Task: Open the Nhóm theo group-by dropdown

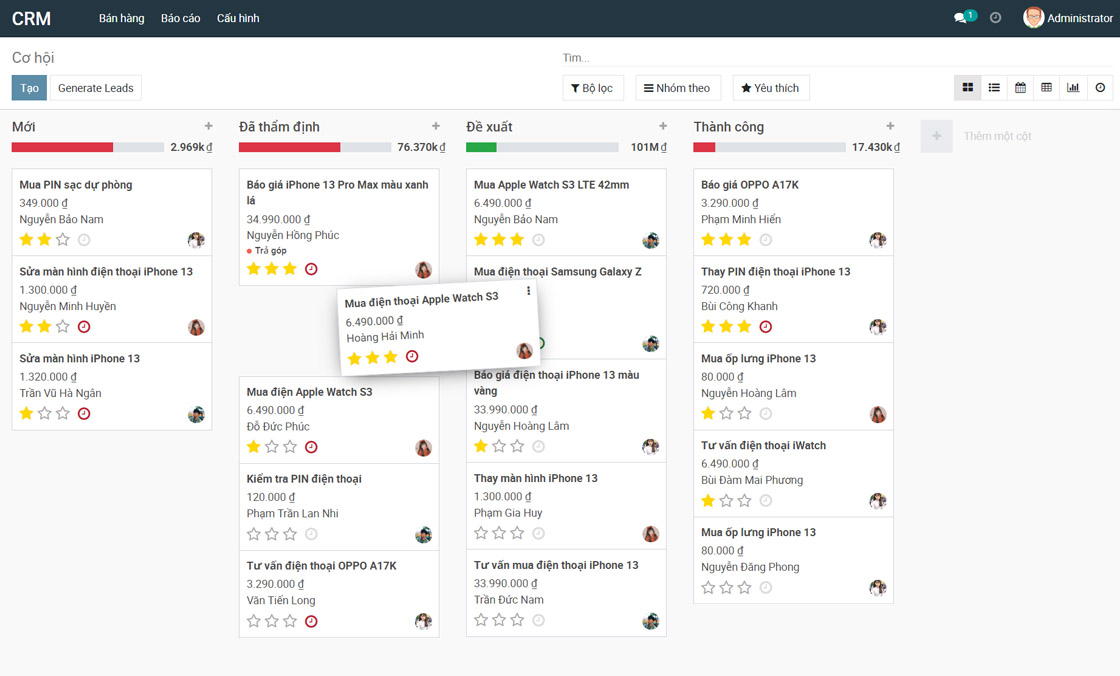Action: point(677,88)
